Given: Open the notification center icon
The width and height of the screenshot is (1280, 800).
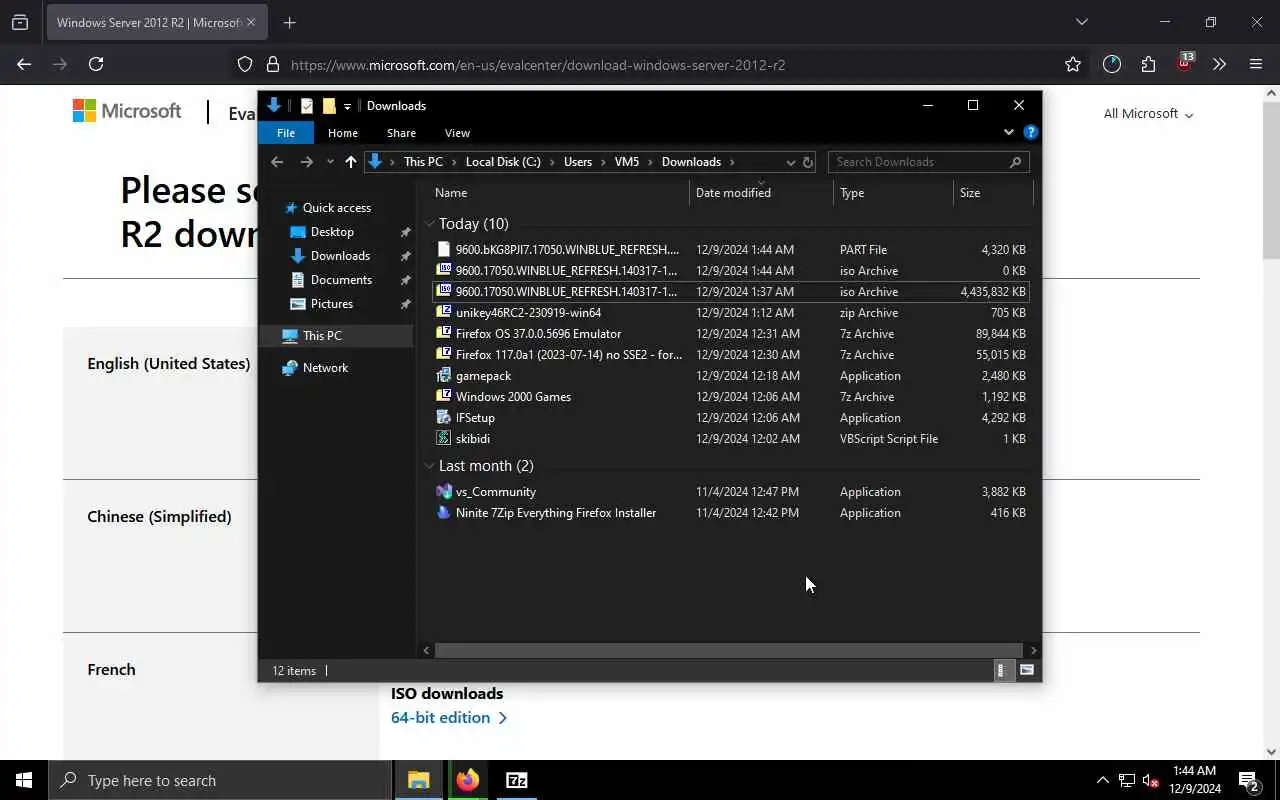Looking at the screenshot, I should pos(1249,780).
